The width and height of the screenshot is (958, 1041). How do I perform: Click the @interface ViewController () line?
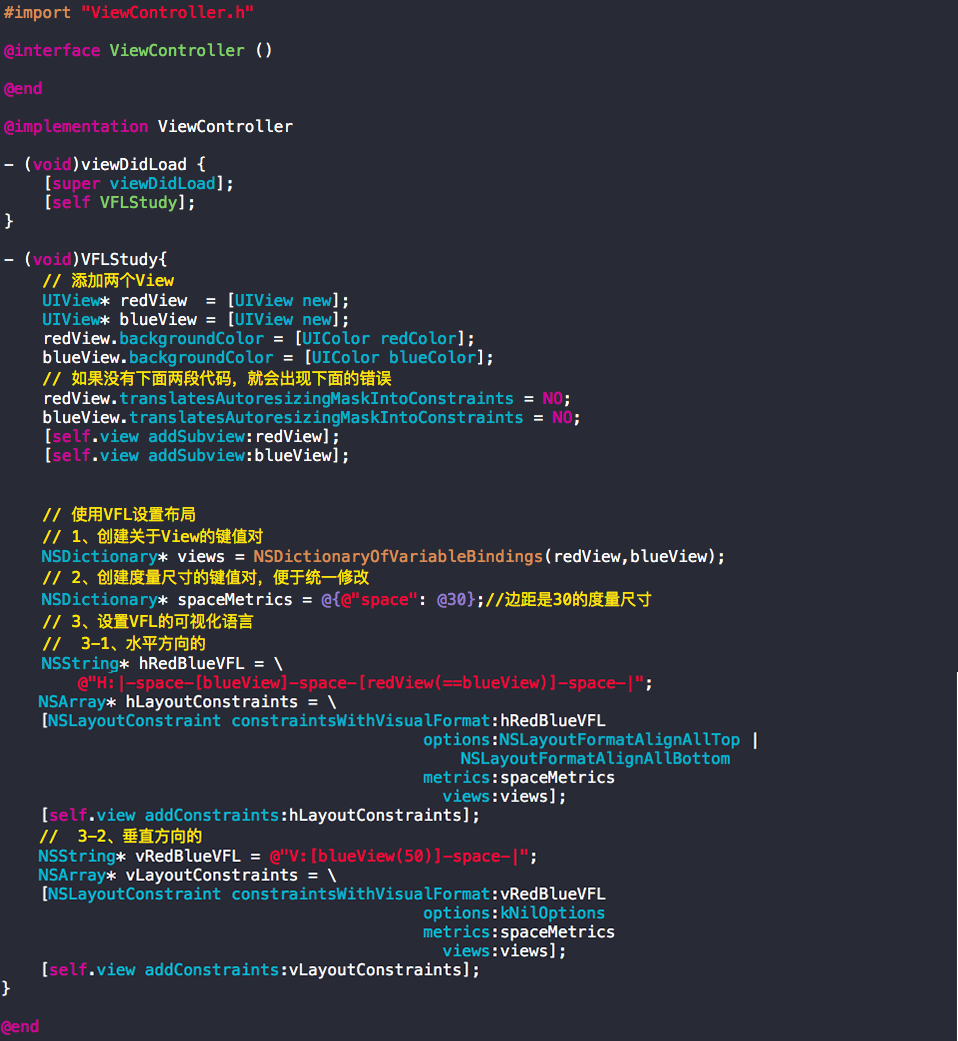point(138,50)
